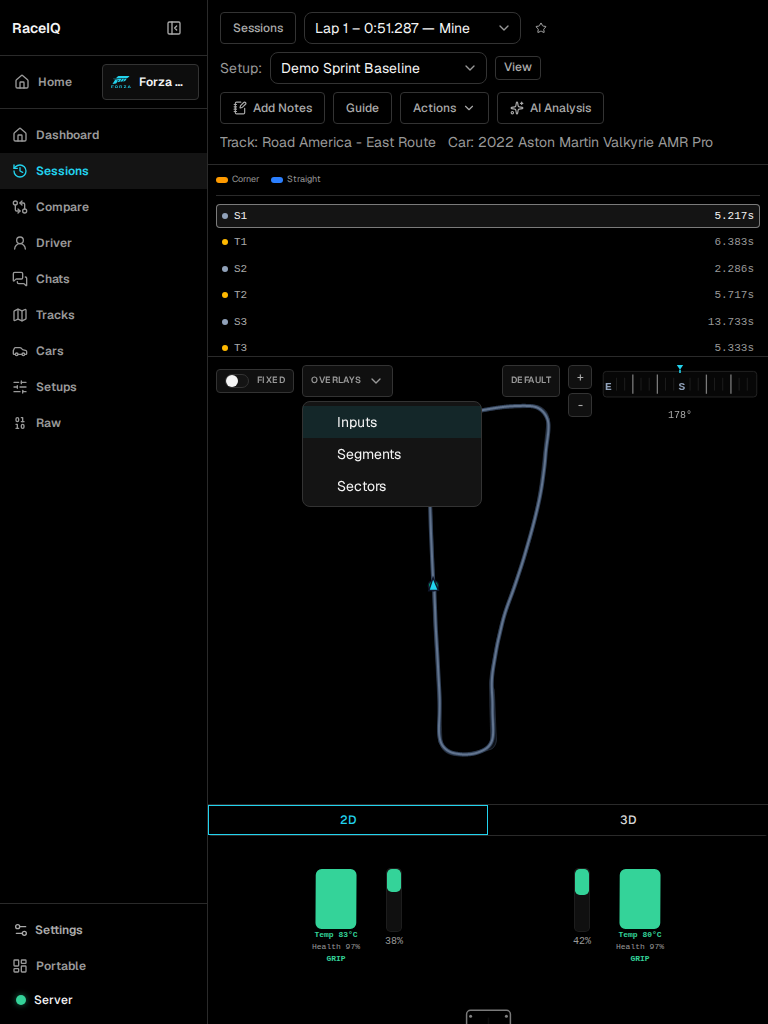This screenshot has width=768, height=1024.
Task: Click the Dashboard sidebar icon
Action: pyautogui.click(x=20, y=135)
